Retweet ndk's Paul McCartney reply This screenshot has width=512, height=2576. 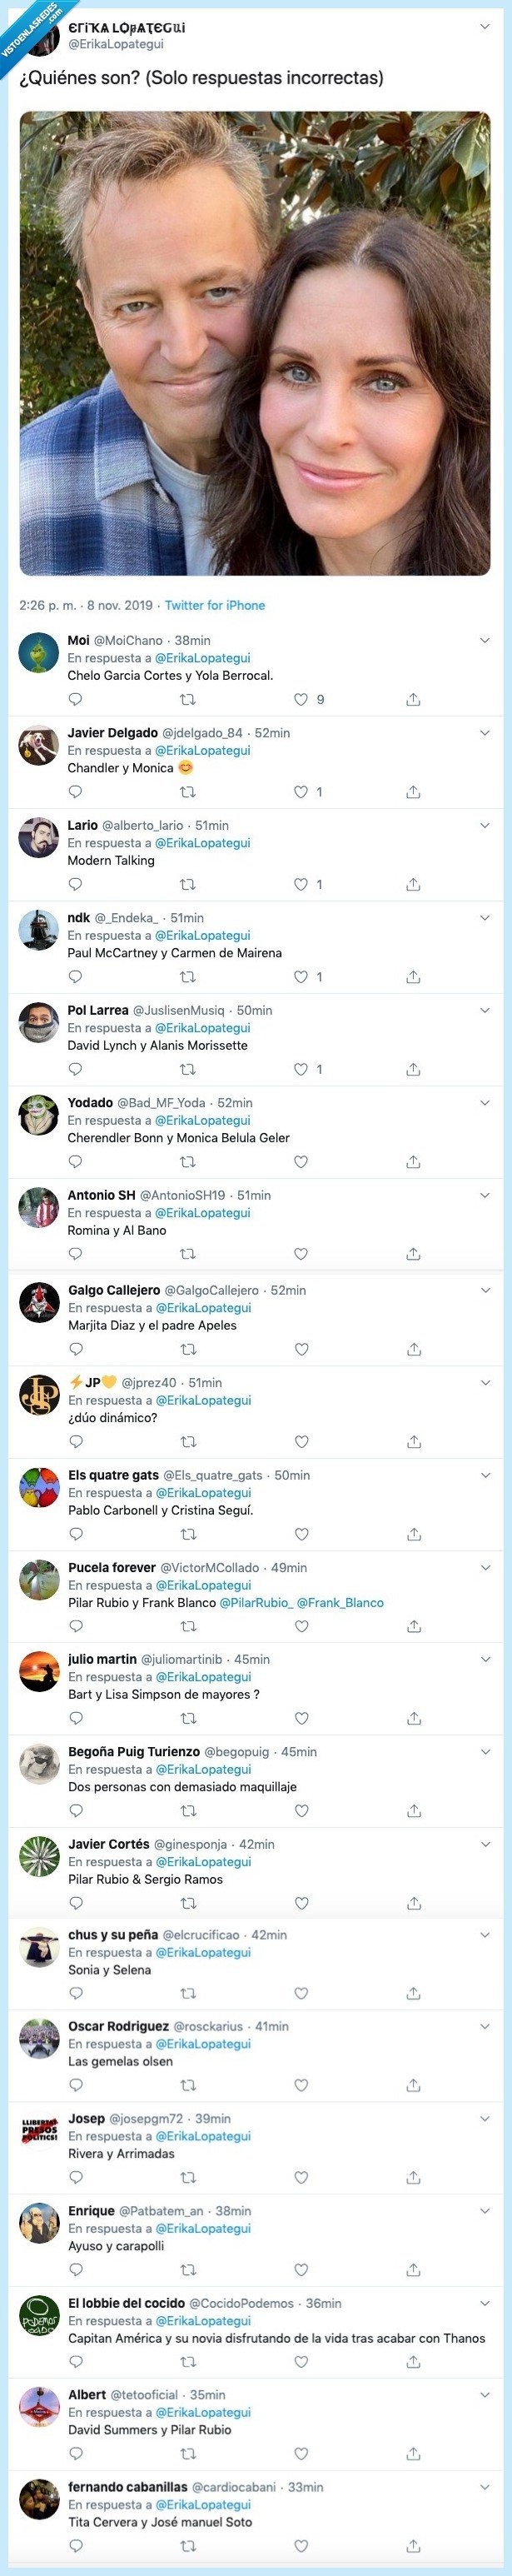coord(187,977)
